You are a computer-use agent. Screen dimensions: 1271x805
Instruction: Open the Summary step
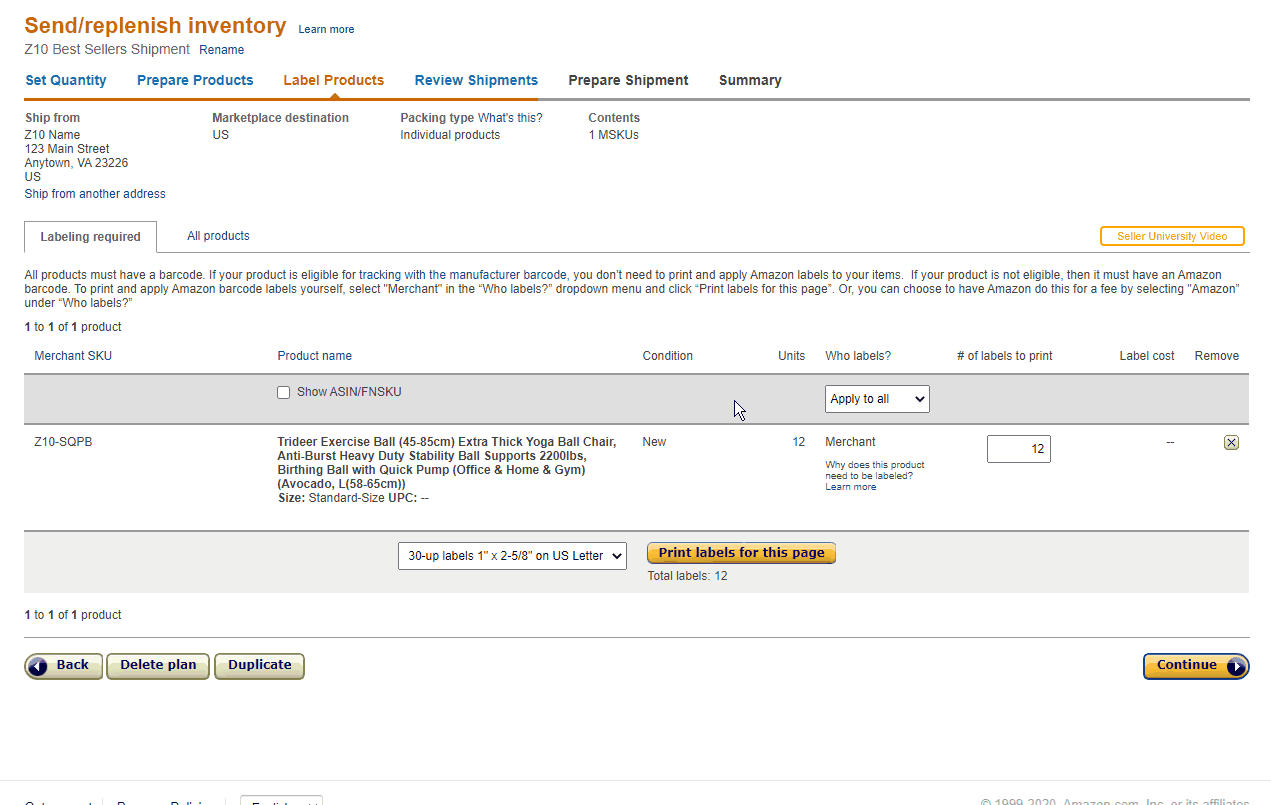pos(750,80)
